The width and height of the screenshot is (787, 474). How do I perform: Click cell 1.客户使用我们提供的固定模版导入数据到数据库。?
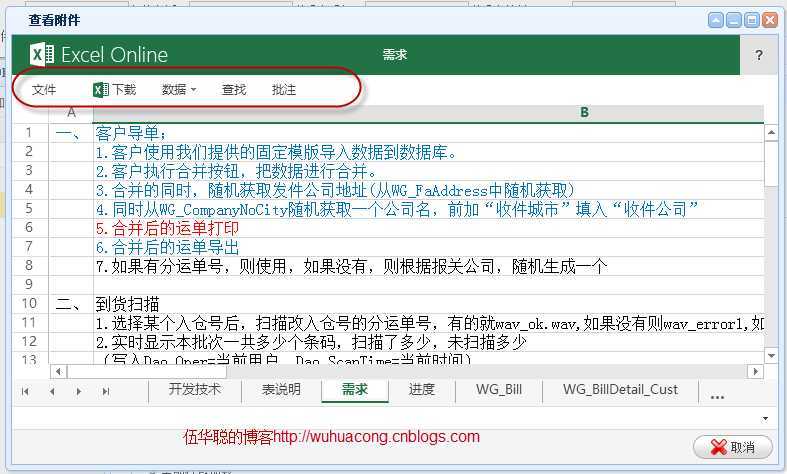point(276,152)
